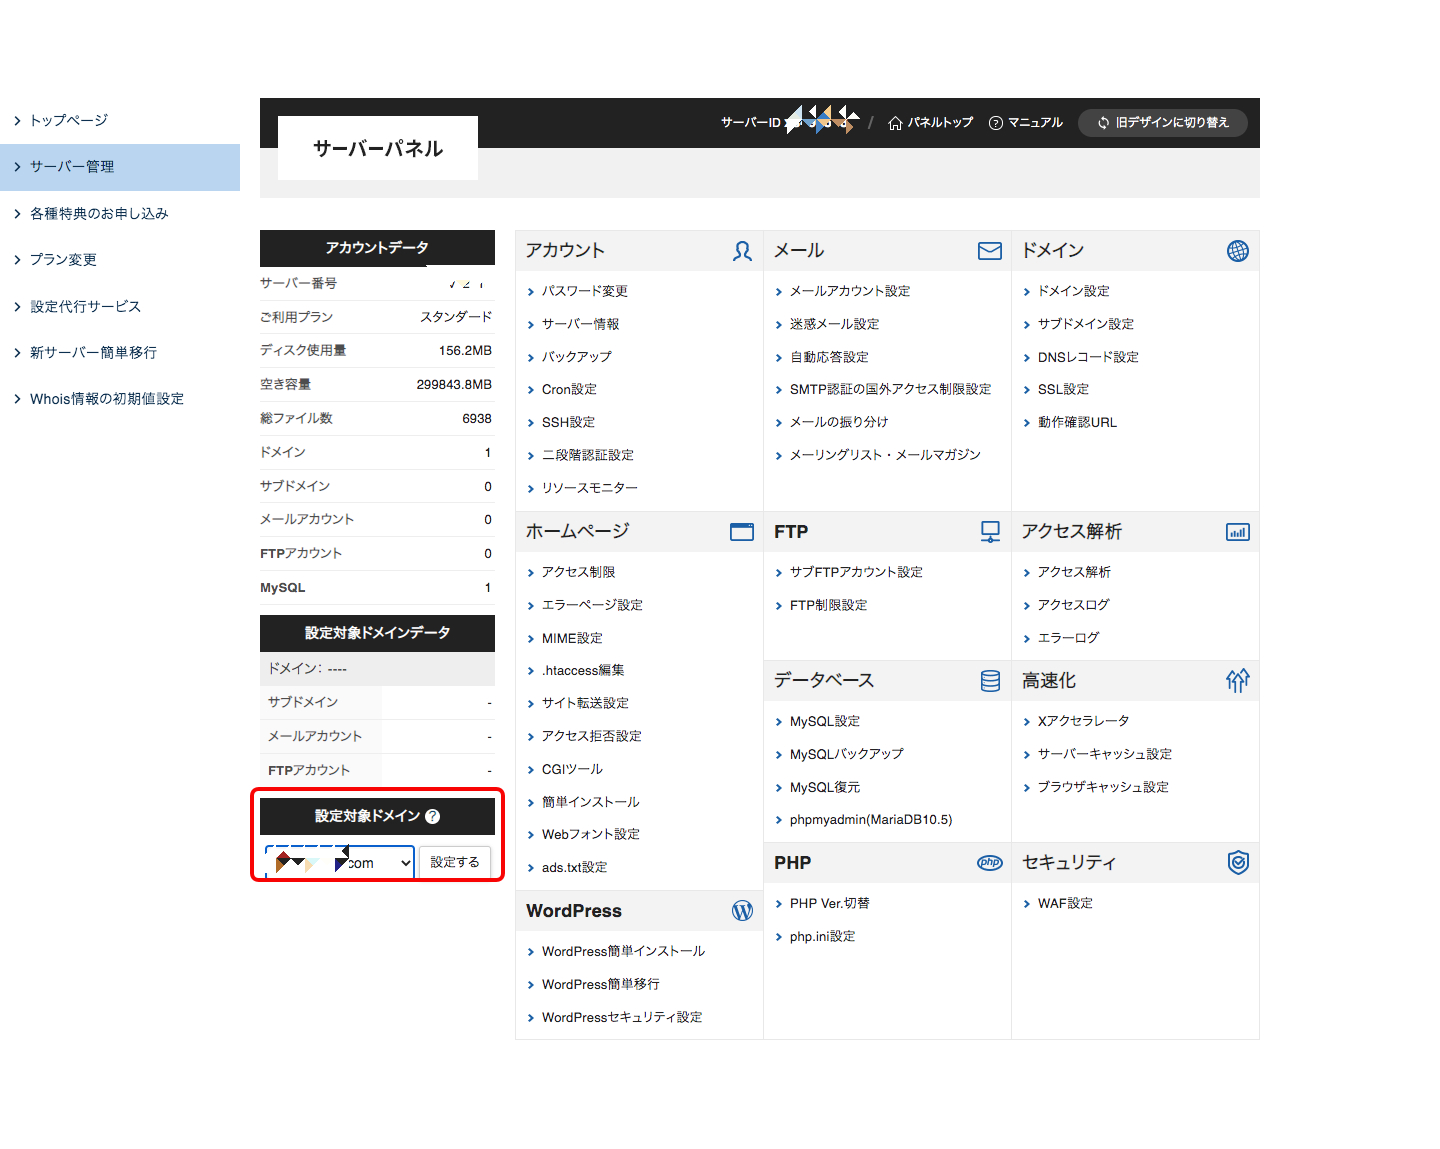Image resolution: width=1440 pixels, height=1149 pixels.
Task: Click the help icon beside 設定対象ドメイン
Action: (x=432, y=816)
